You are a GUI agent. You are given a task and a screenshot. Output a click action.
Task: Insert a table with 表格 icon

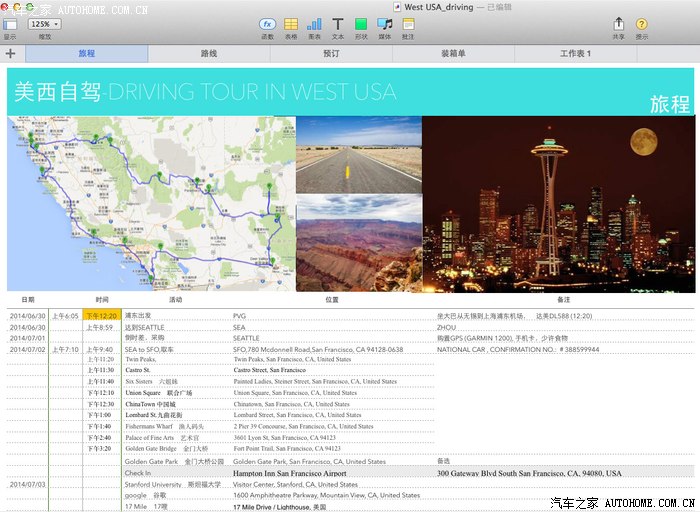pos(291,24)
